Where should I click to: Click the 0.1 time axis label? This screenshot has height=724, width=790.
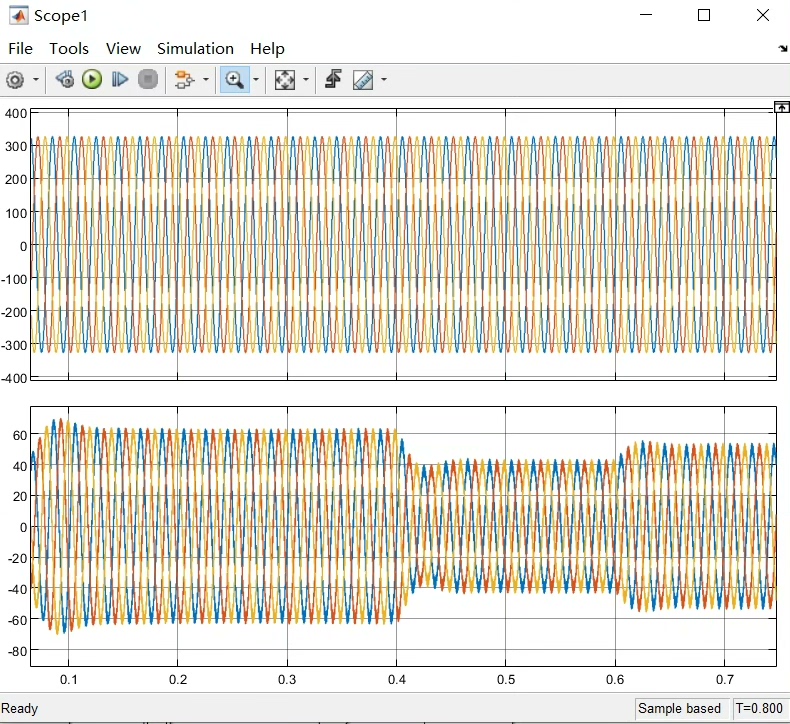69,680
